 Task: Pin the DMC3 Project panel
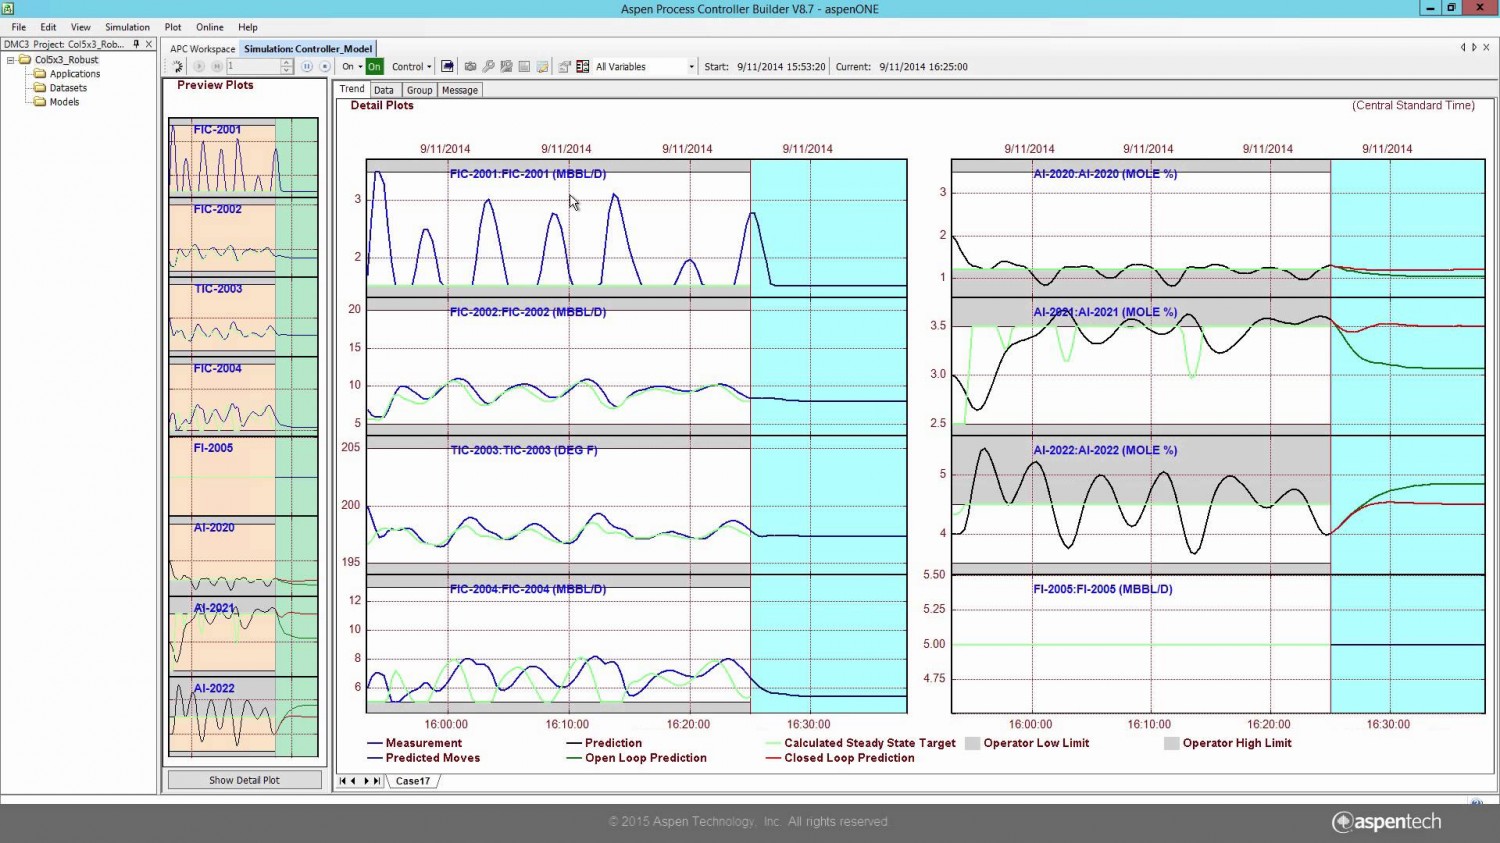point(136,44)
